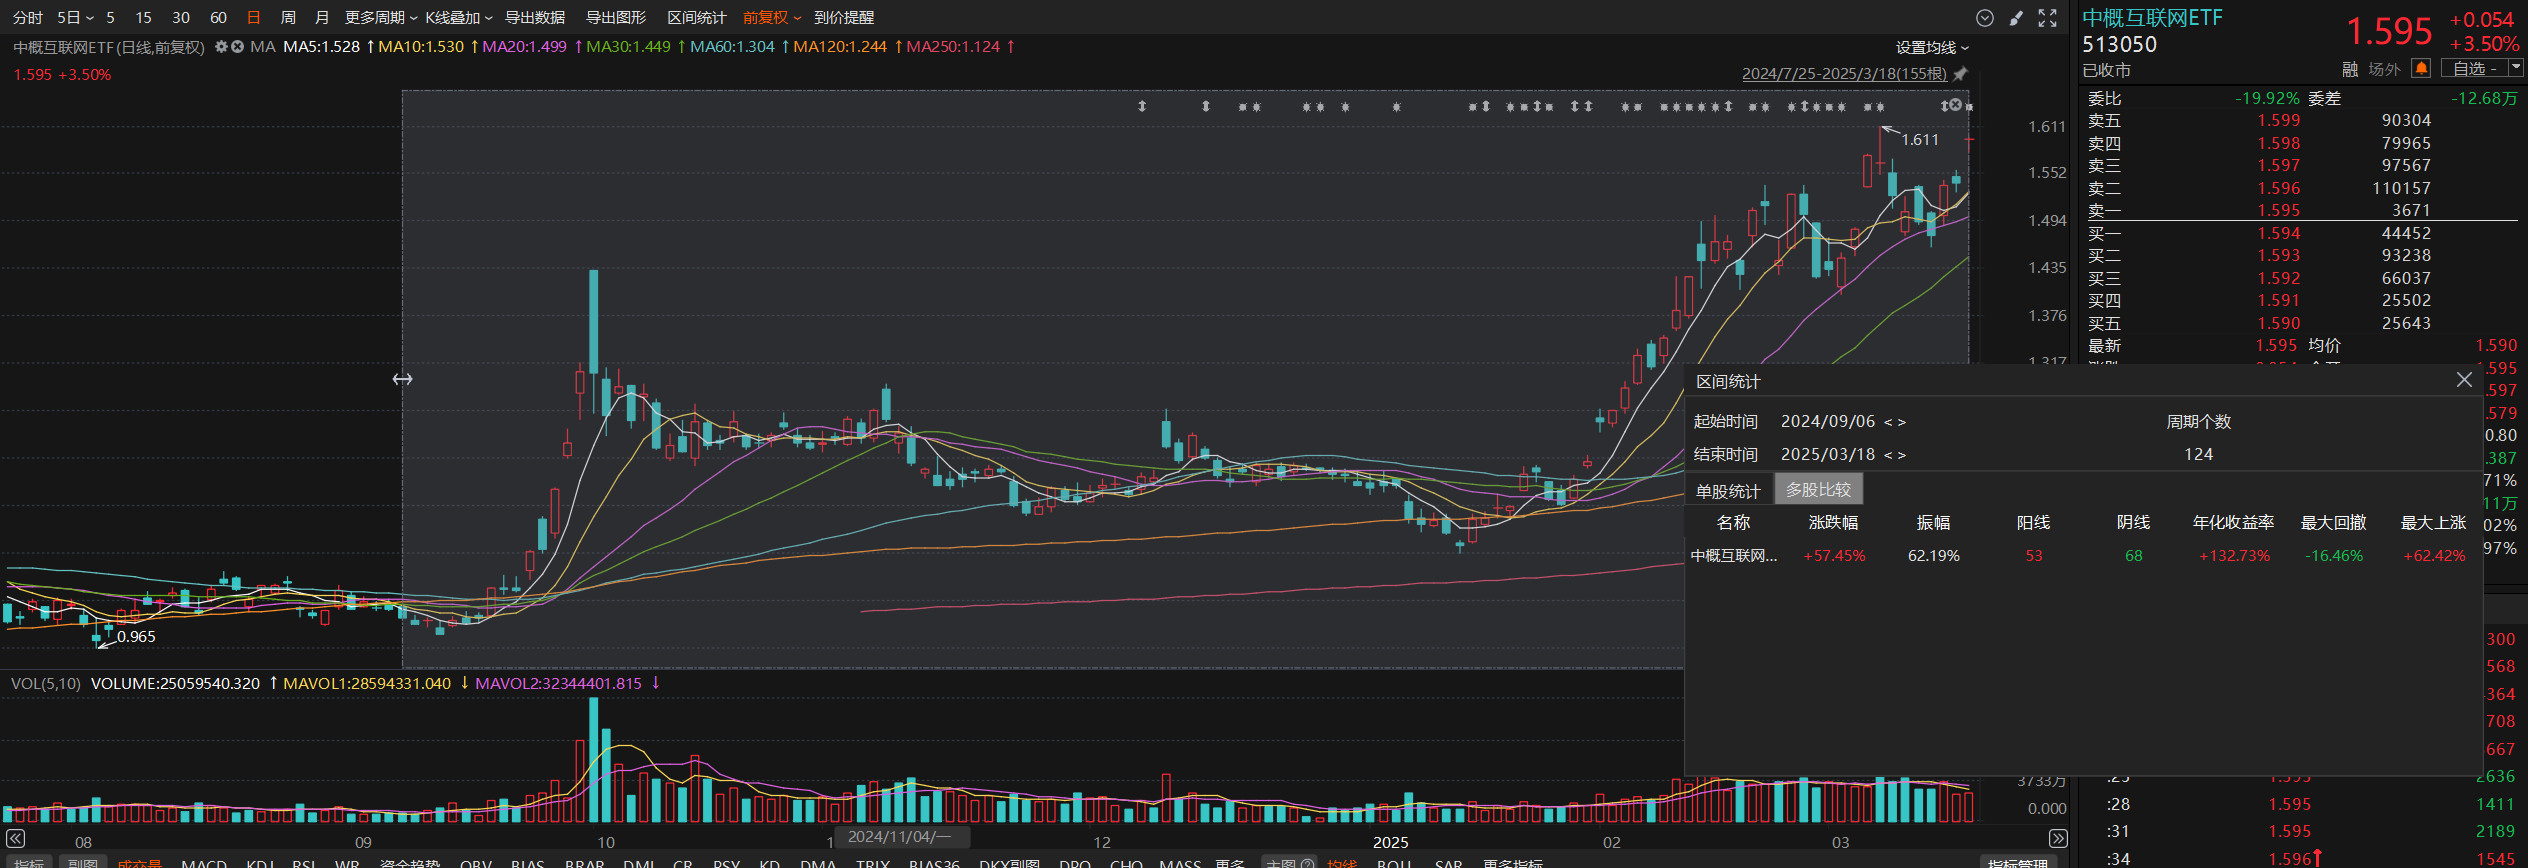Click the circled down-arrow icon above chart
The height and width of the screenshot is (868, 2528).
point(1985,18)
